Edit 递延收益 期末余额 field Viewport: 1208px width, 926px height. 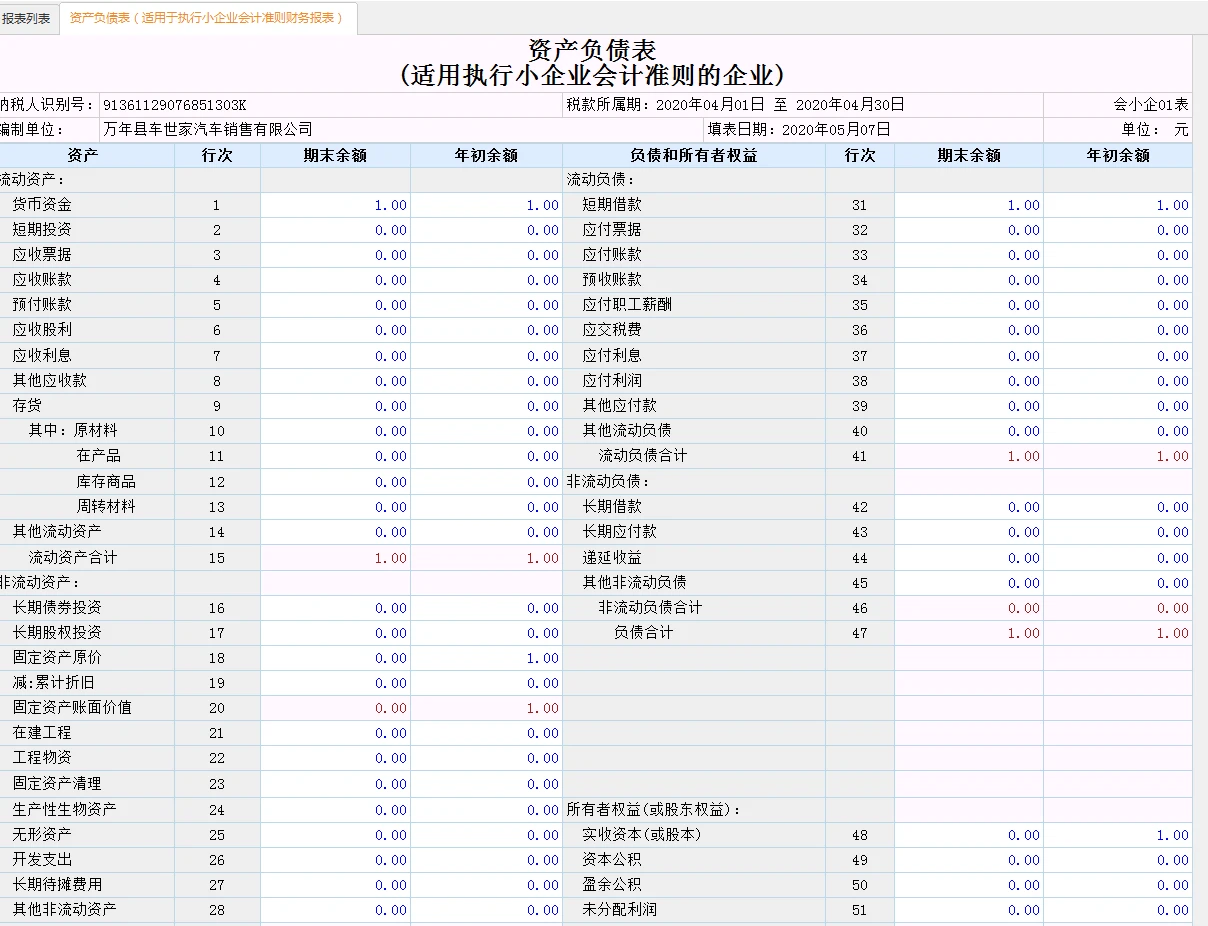pyautogui.click(x=969, y=558)
